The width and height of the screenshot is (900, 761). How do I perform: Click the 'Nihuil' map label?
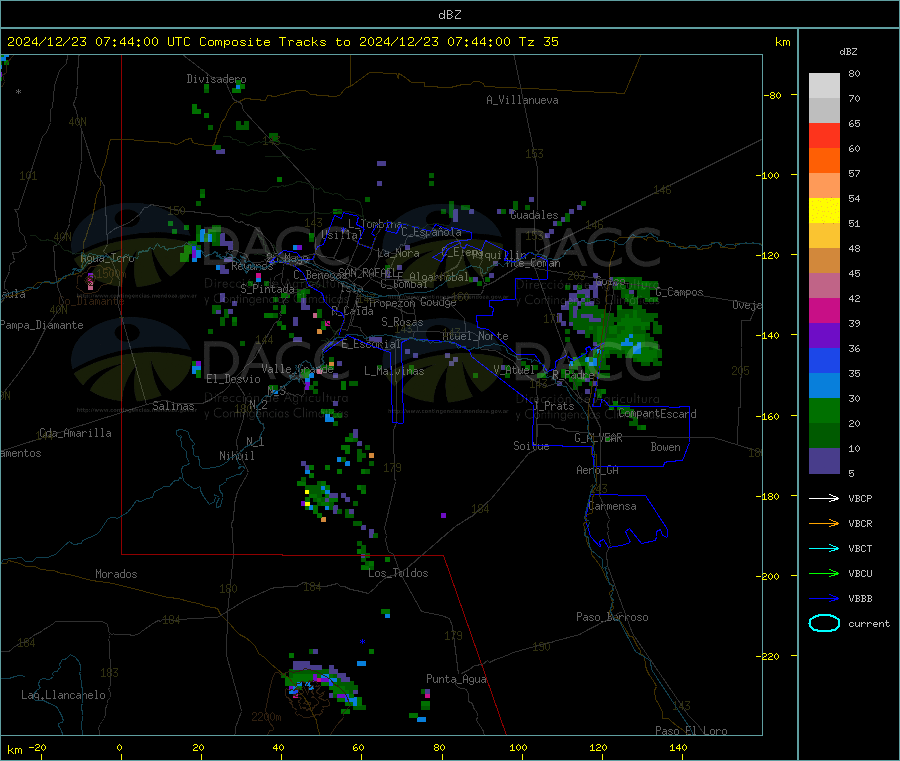236,456
